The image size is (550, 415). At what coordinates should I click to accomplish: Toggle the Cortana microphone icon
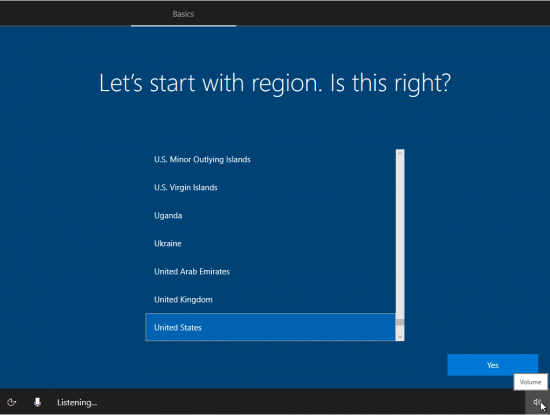[x=37, y=402]
